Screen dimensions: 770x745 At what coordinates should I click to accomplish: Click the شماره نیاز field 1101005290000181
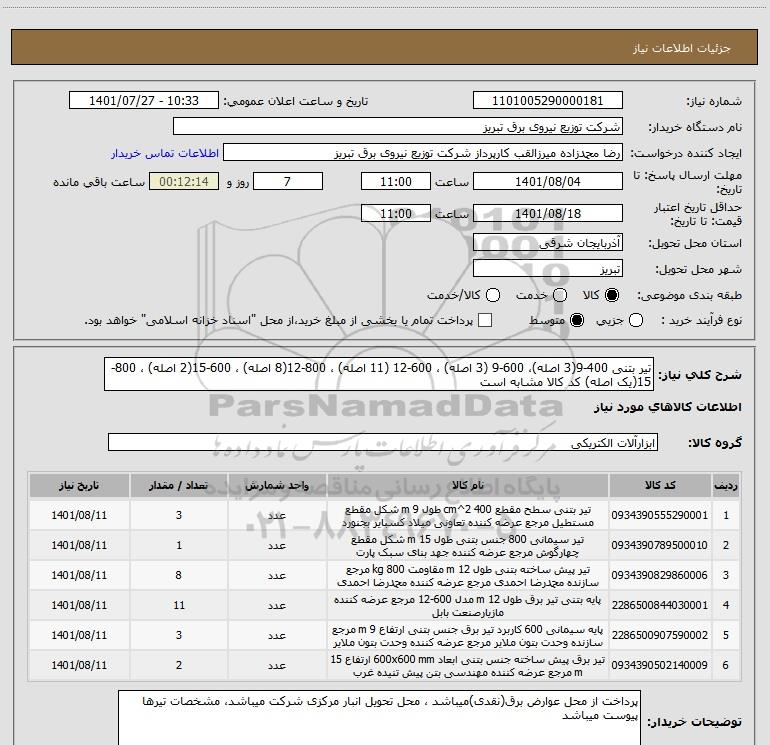coord(548,101)
